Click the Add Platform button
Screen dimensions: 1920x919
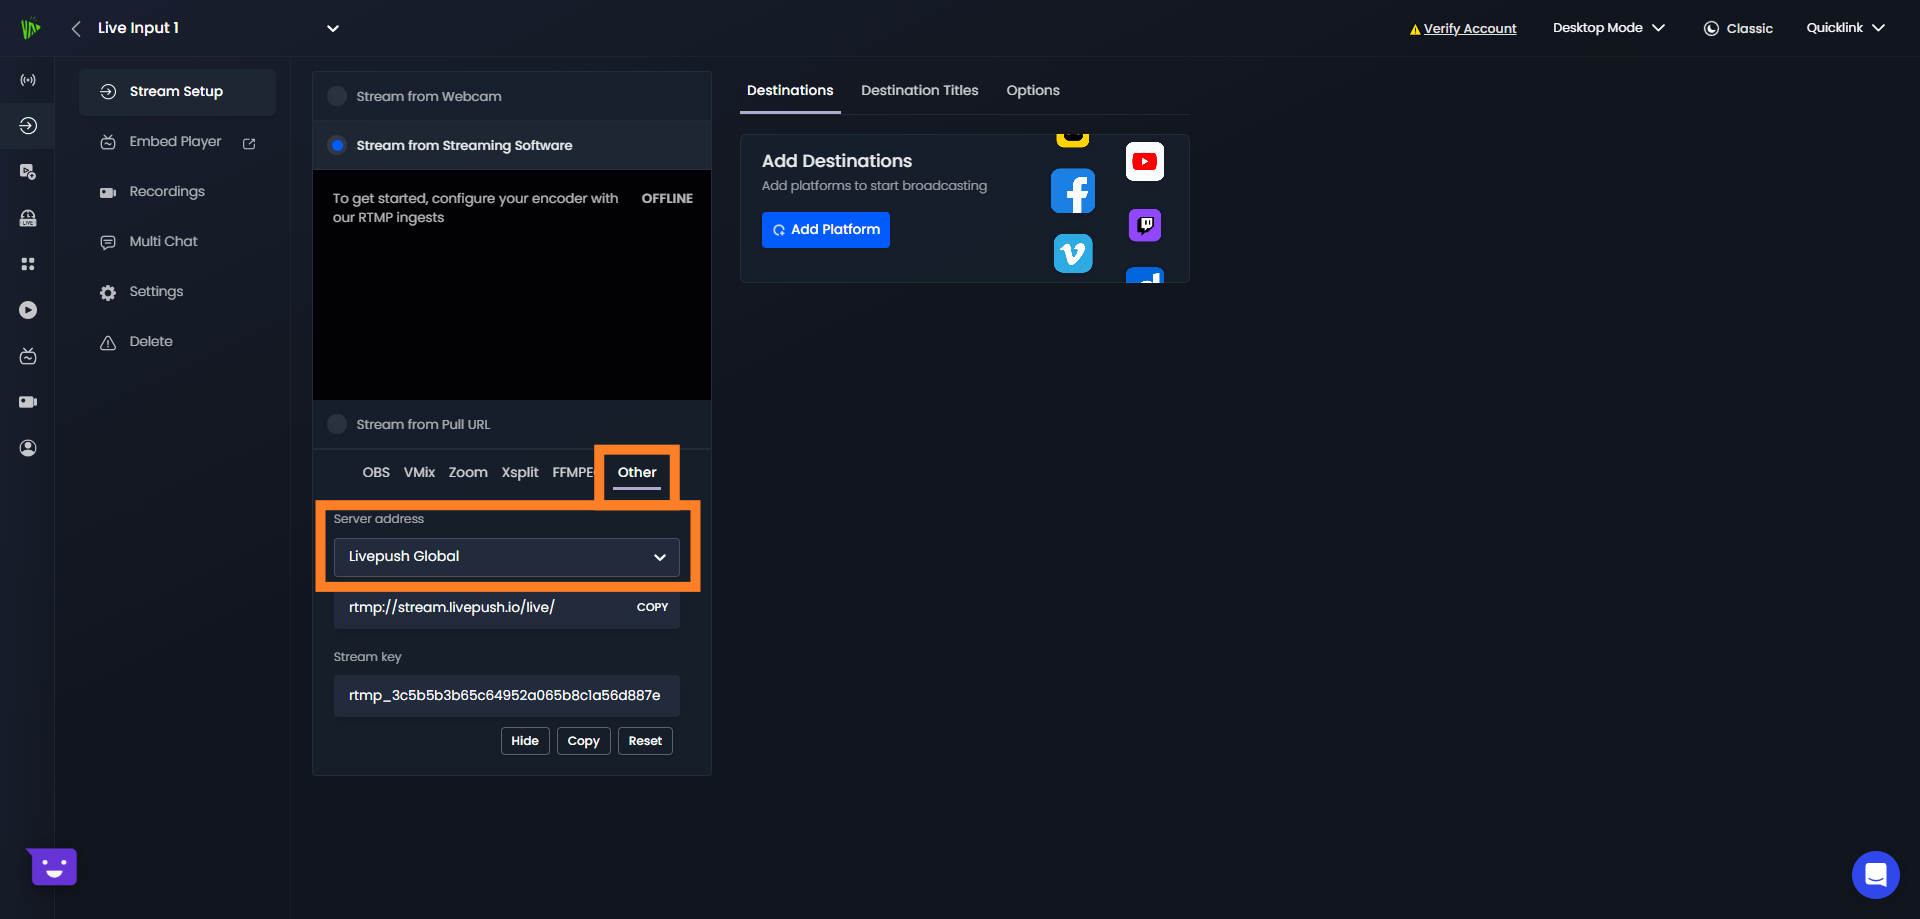tap(825, 230)
